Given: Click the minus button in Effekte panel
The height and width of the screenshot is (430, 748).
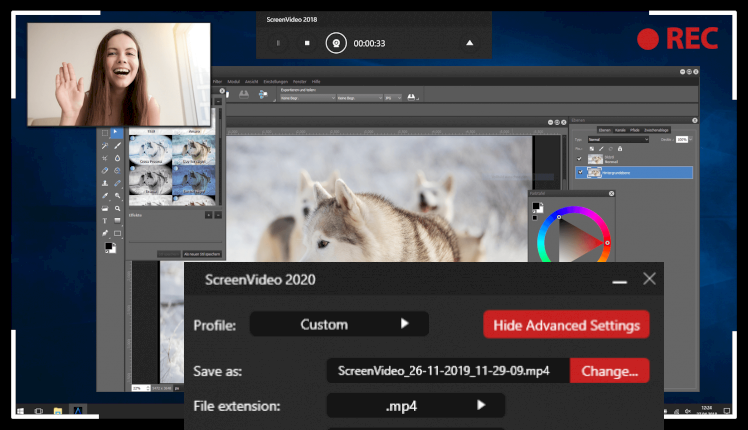Looking at the screenshot, I should click(218, 215).
